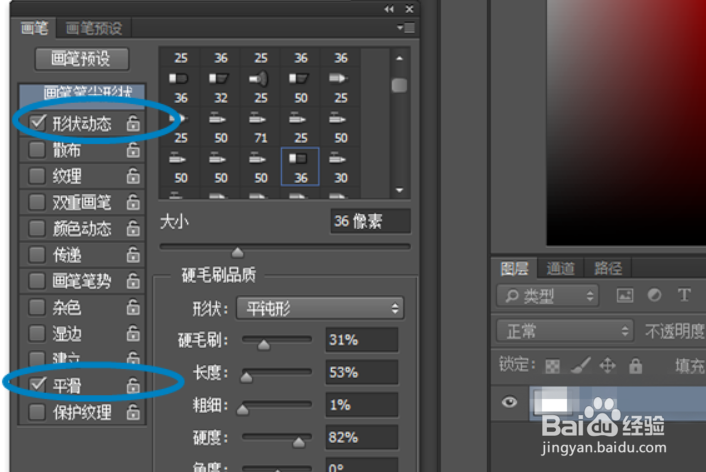Enable the 杂色 checkbox
Screen dimensions: 706x472
36,307
